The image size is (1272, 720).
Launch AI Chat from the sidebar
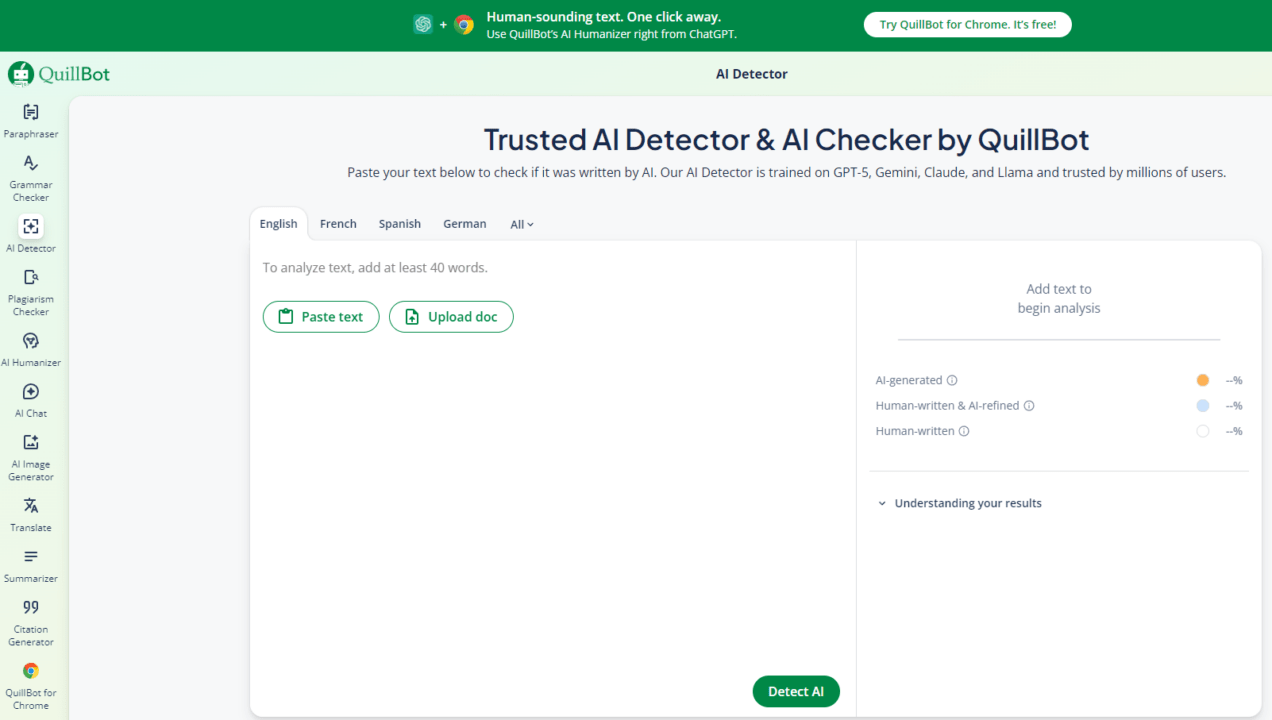point(31,399)
